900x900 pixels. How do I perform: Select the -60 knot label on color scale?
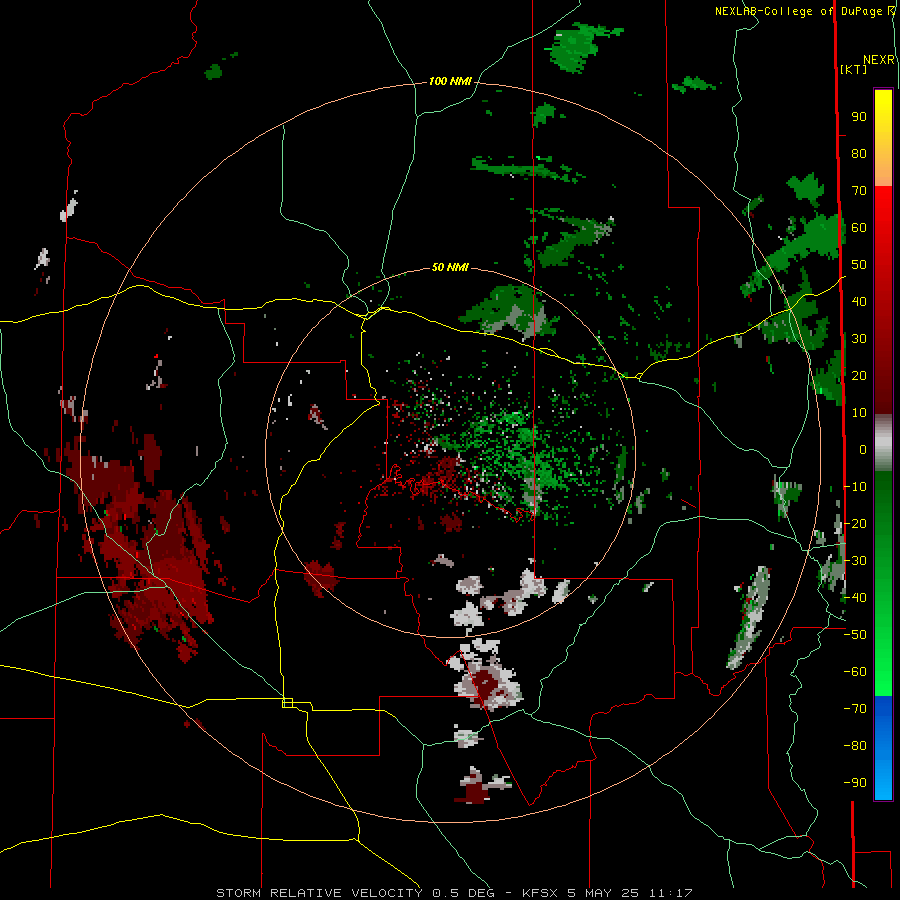tap(855, 672)
